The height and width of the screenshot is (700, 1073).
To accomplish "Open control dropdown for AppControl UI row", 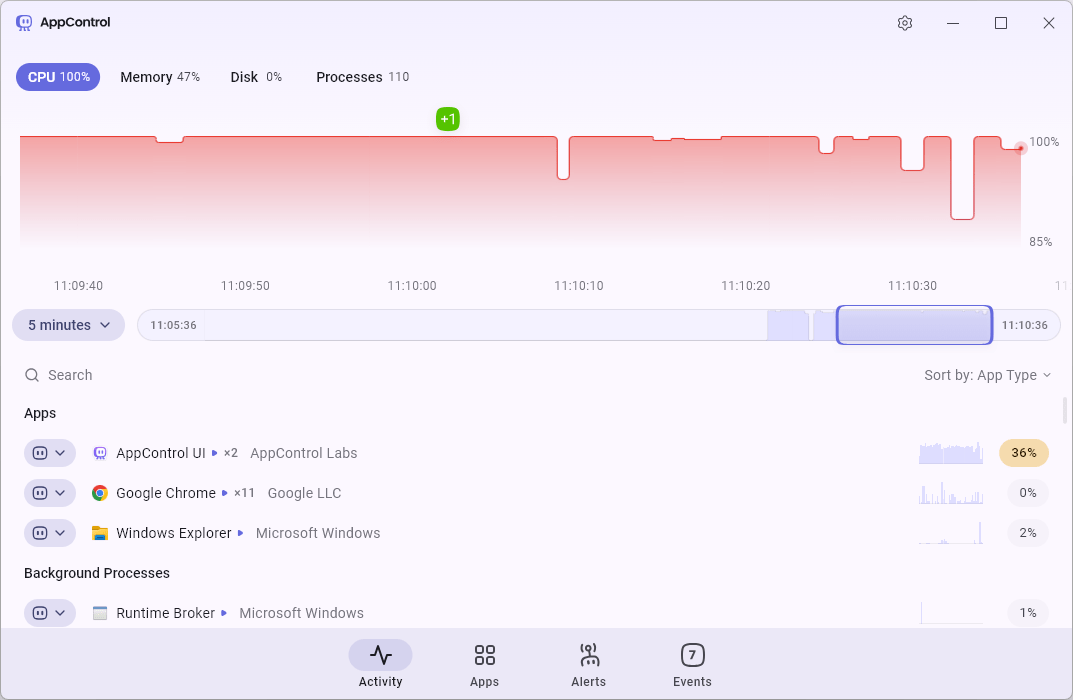I will click(x=50, y=453).
